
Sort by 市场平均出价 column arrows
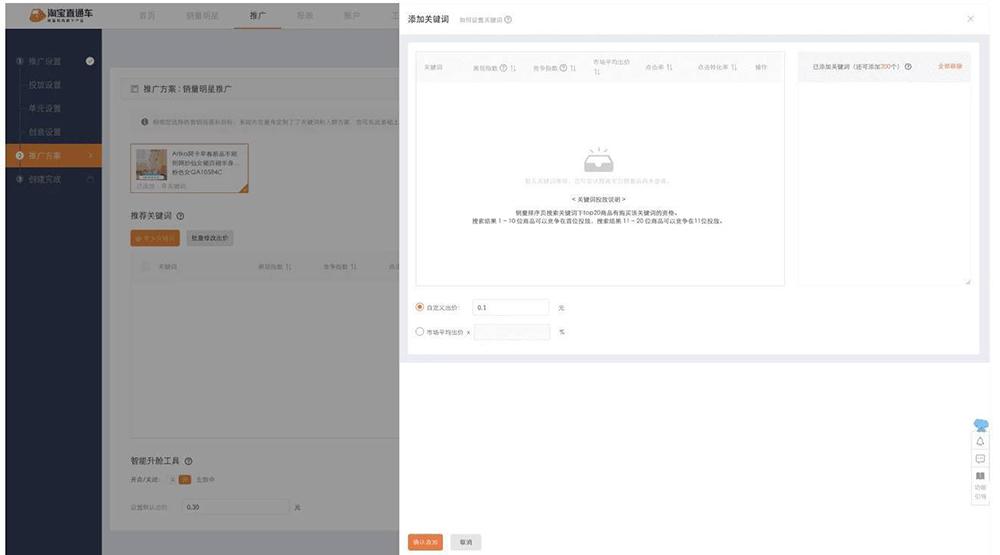tap(597, 73)
